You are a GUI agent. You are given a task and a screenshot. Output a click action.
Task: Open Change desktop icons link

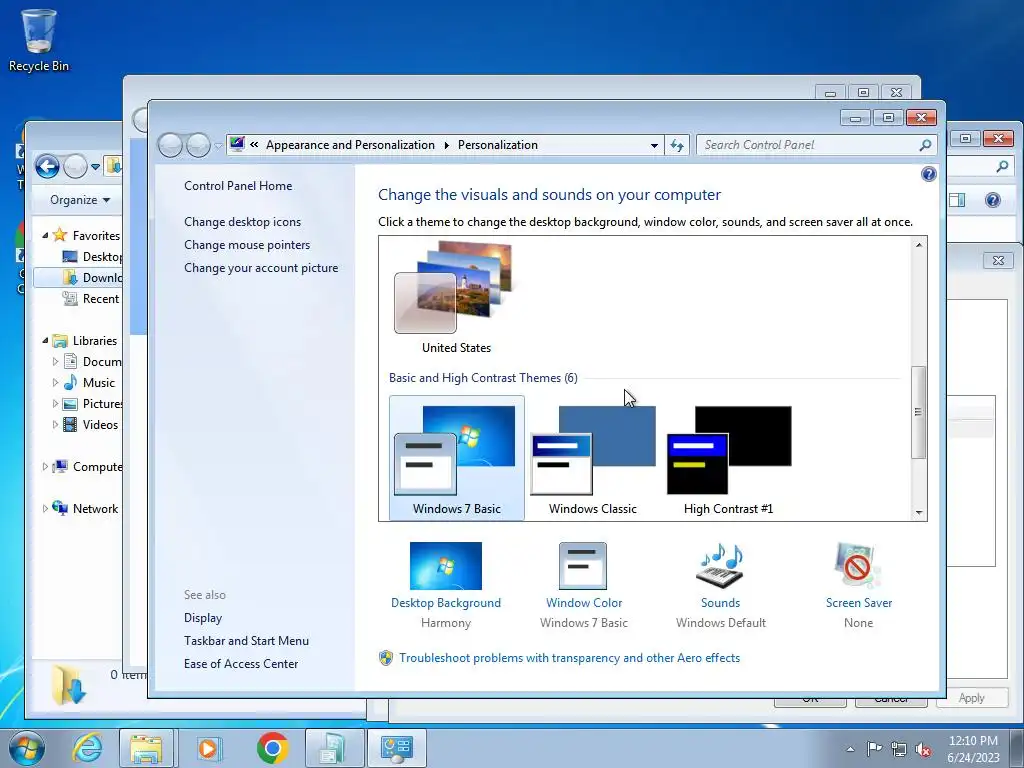pyautogui.click(x=242, y=221)
